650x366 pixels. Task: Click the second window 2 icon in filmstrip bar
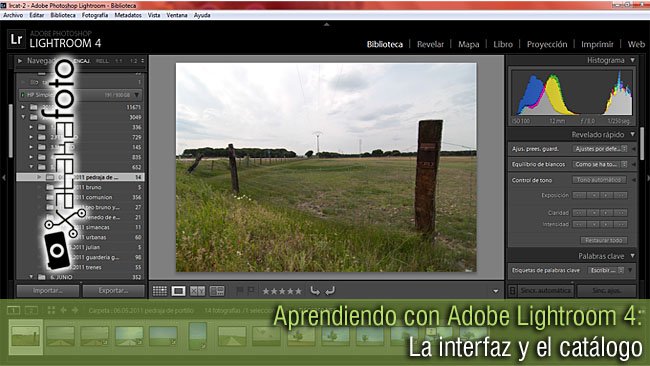point(31,310)
